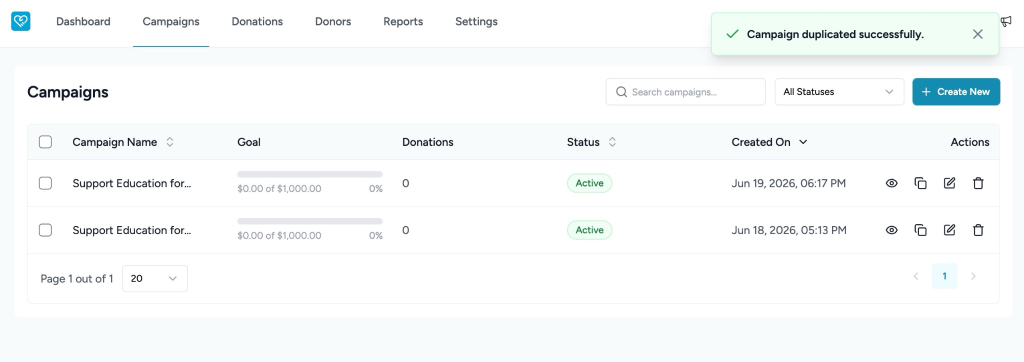Click the green success checkmark icon
1024x362 pixels.
point(733,34)
